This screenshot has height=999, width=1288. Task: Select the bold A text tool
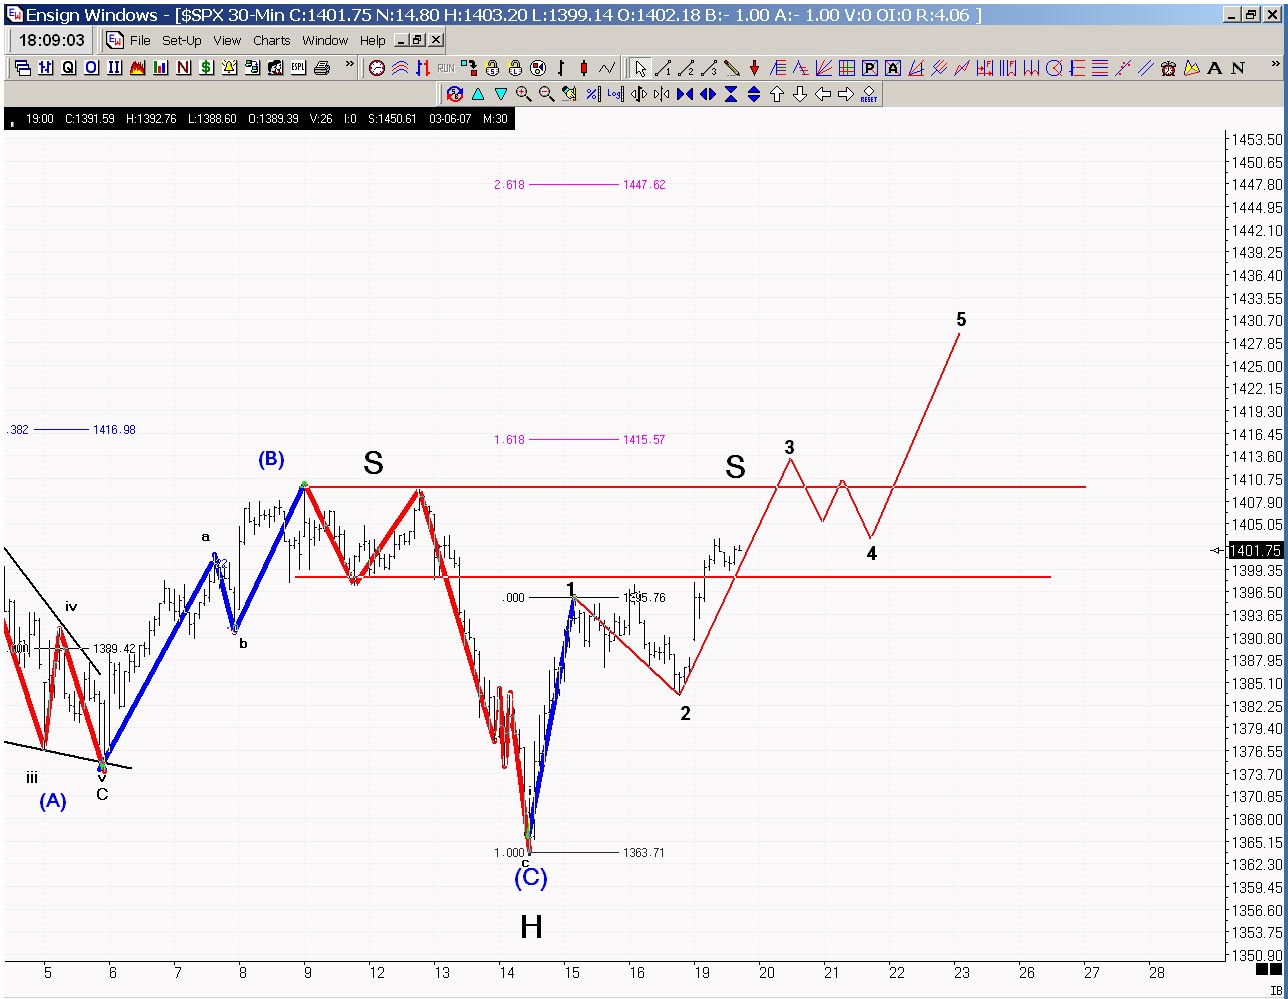click(x=1215, y=68)
